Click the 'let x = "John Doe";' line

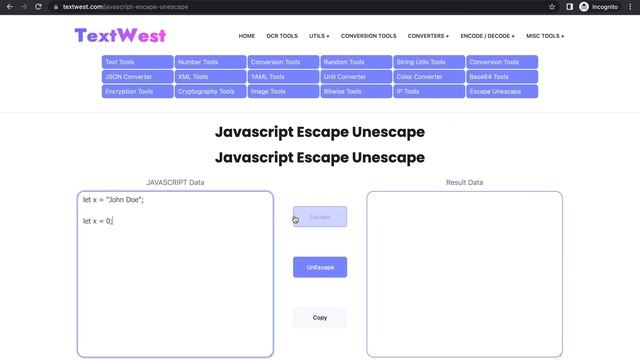113,200
